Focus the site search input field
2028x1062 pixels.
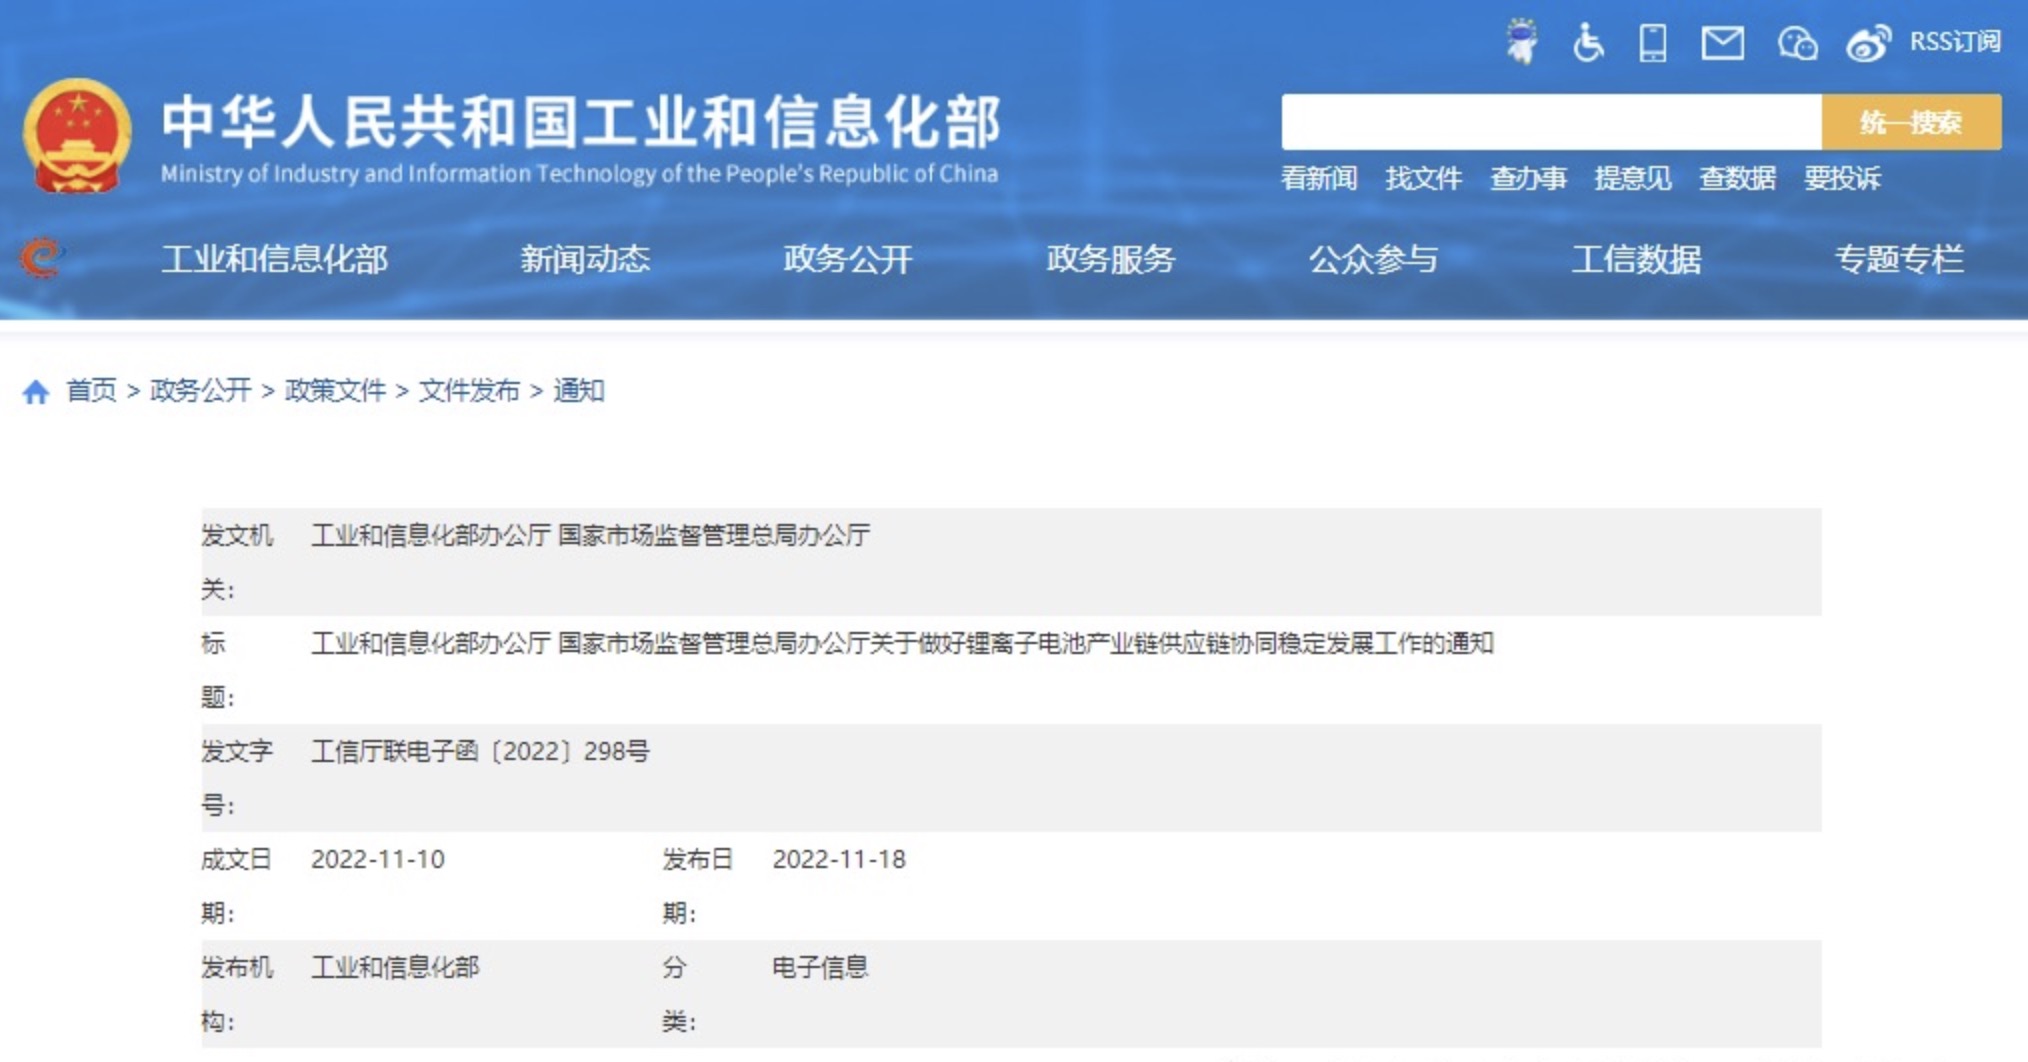click(1550, 122)
